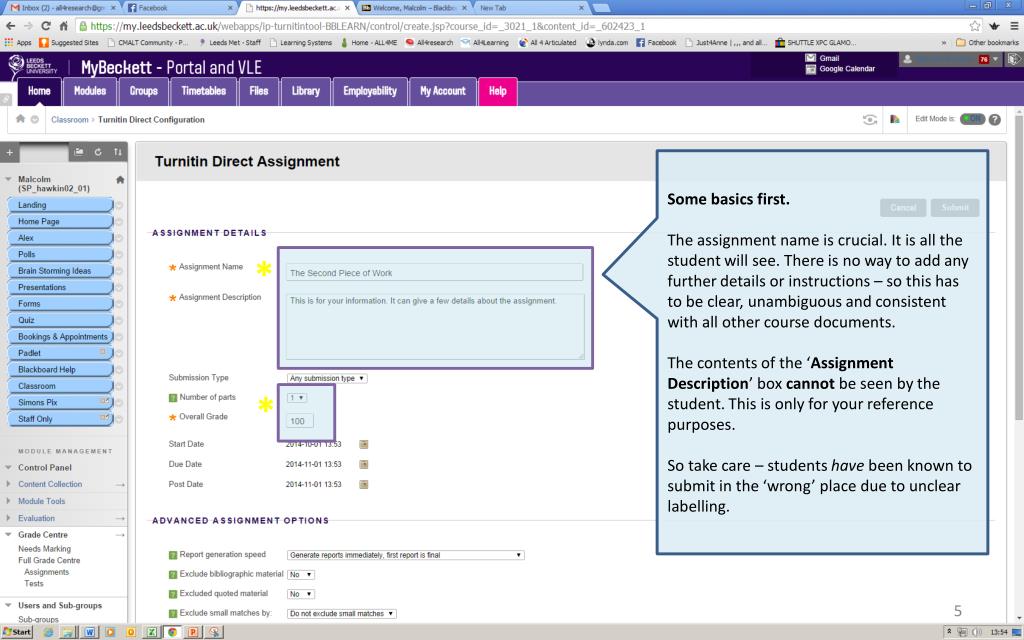
Task: Switch to the Employability tab
Action: [370, 91]
